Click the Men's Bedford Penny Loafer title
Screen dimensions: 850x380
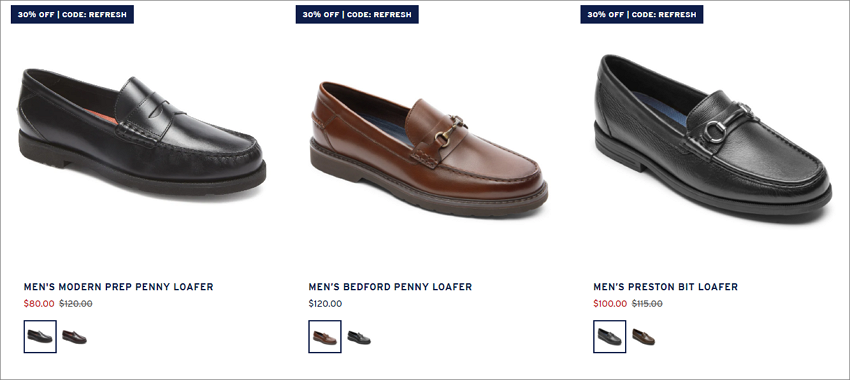click(x=390, y=287)
